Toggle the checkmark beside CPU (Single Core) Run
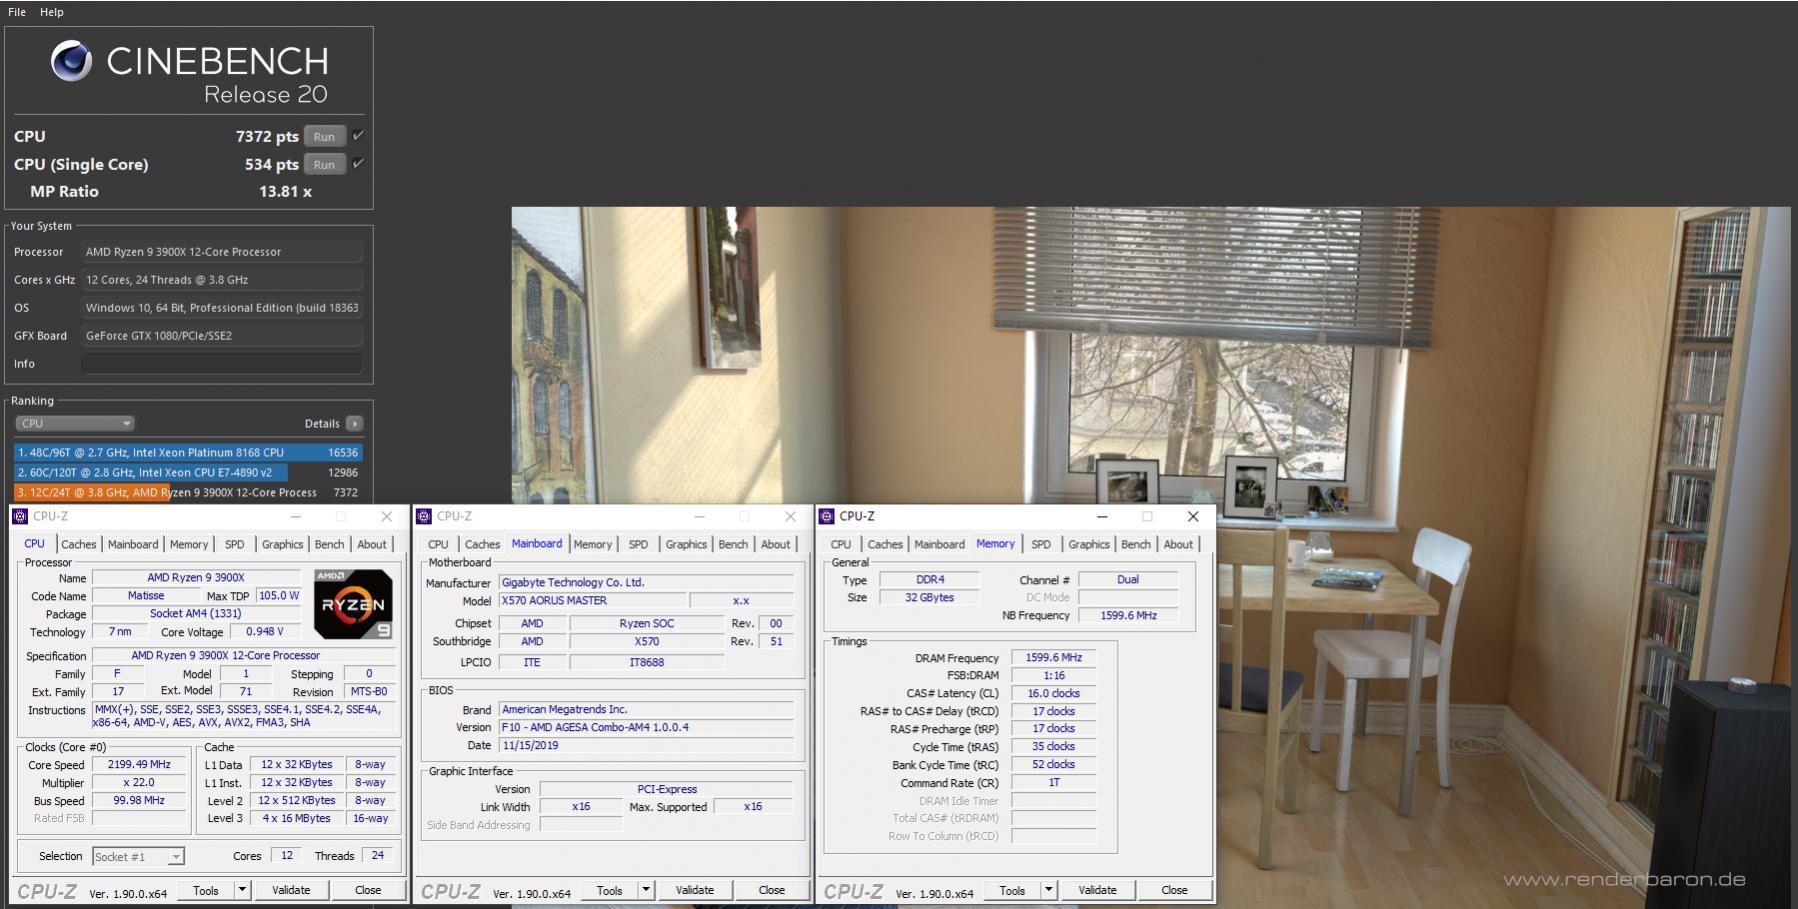This screenshot has height=909, width=1798. [358, 163]
